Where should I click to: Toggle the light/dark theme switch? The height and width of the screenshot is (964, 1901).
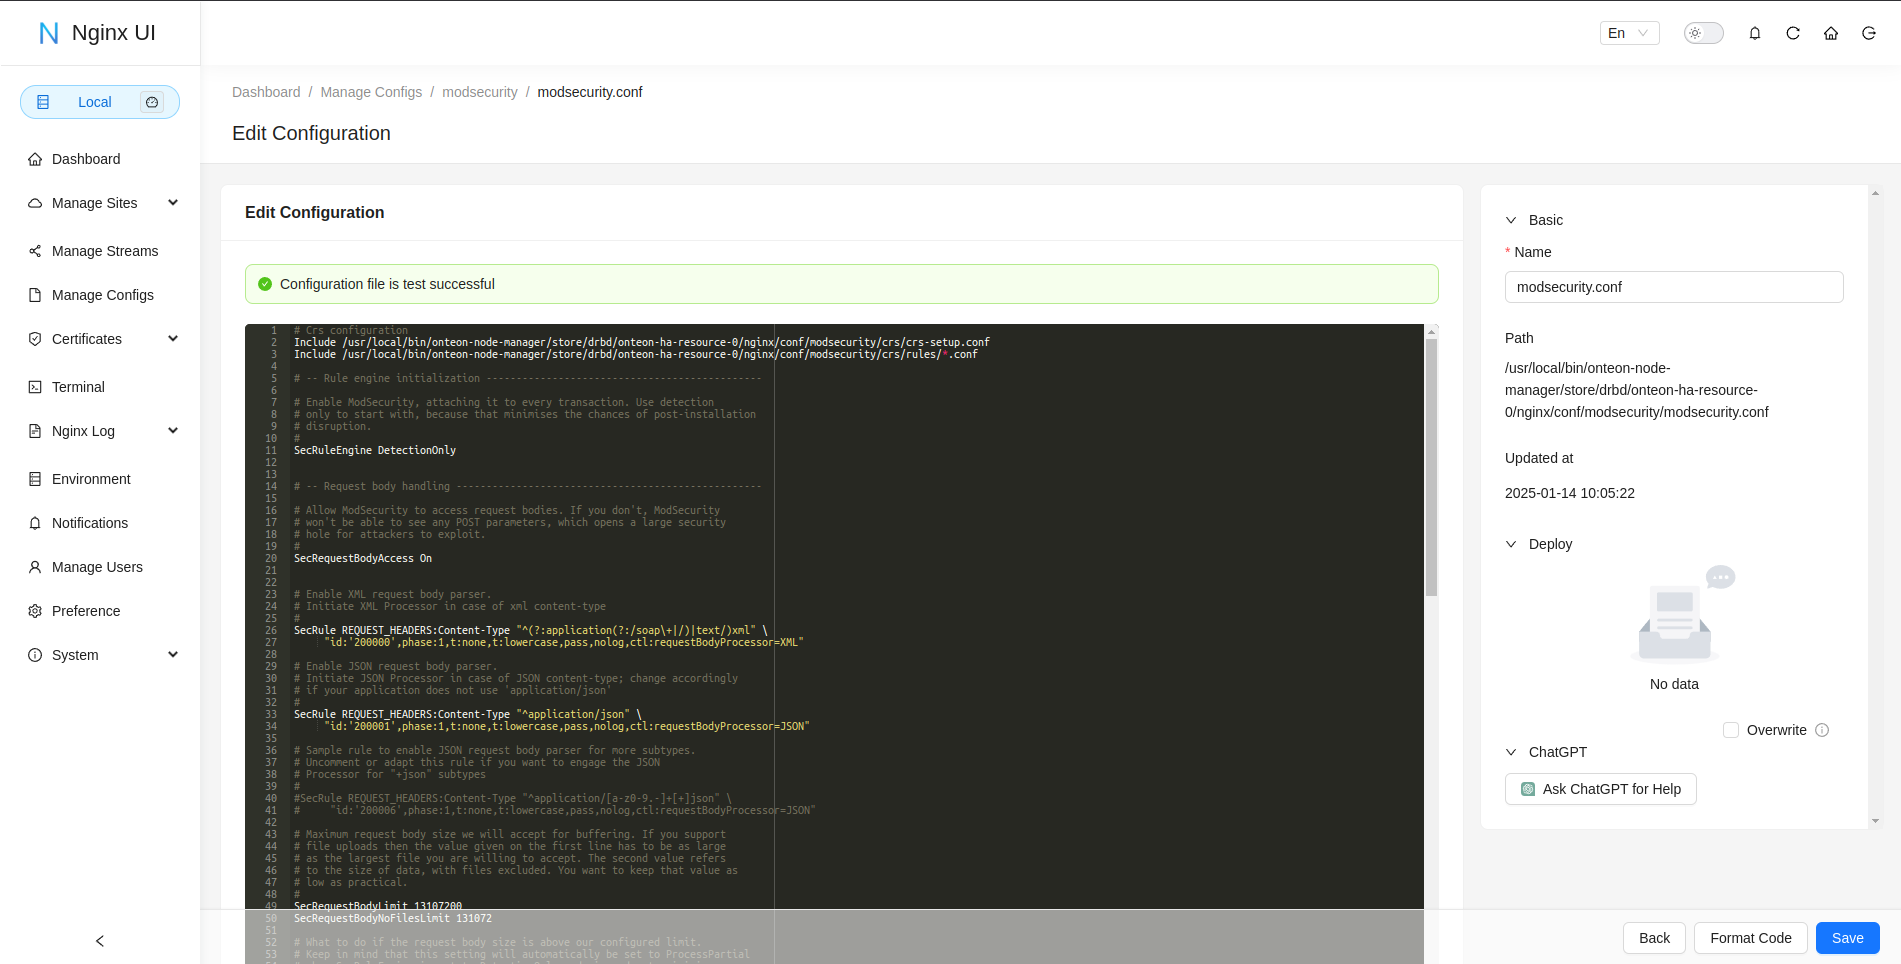coord(1702,32)
